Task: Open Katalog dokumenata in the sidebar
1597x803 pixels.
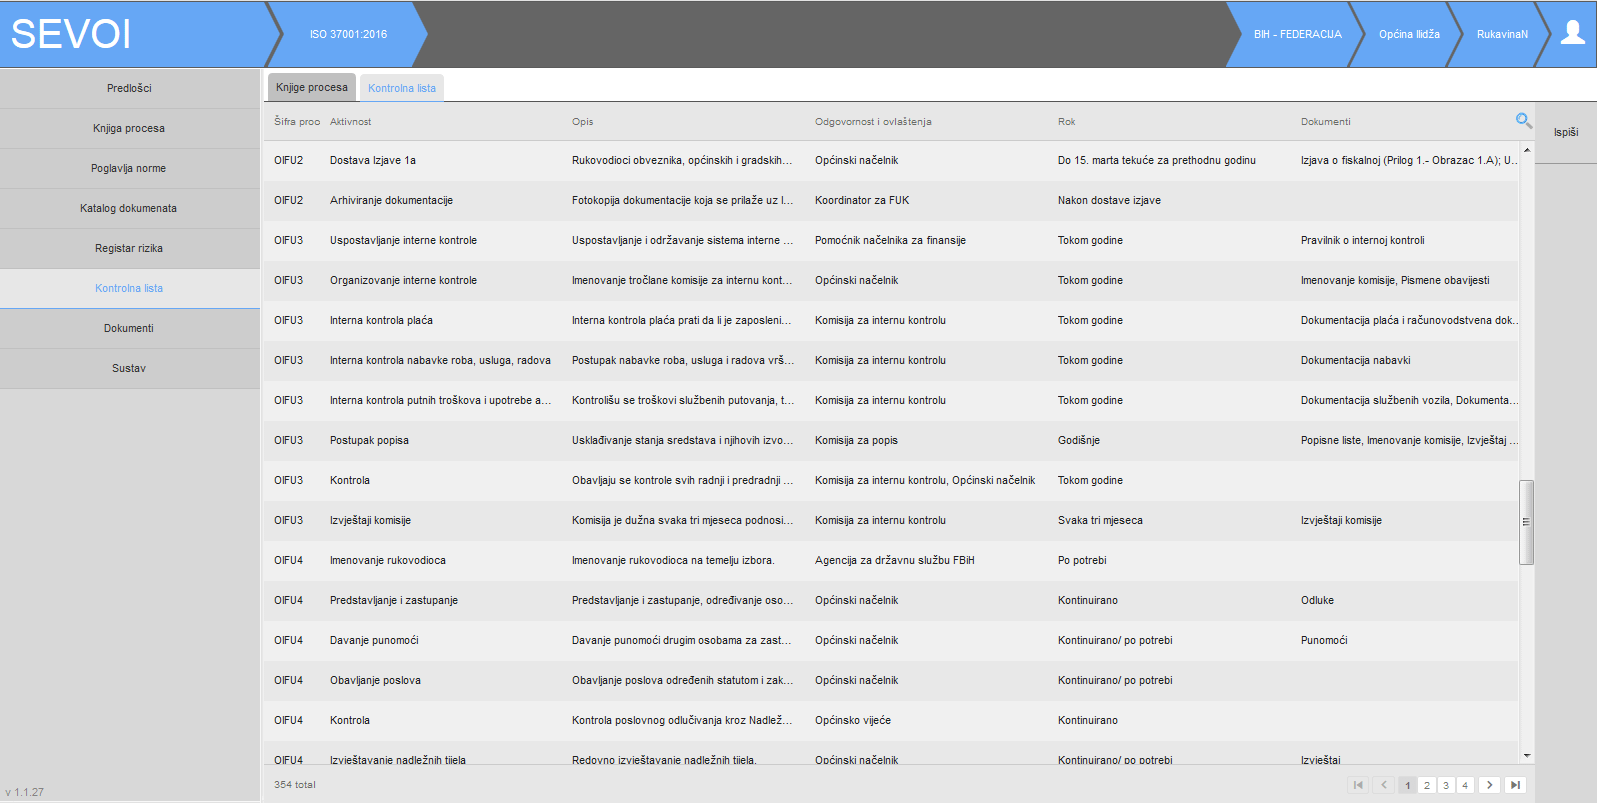Action: [129, 208]
